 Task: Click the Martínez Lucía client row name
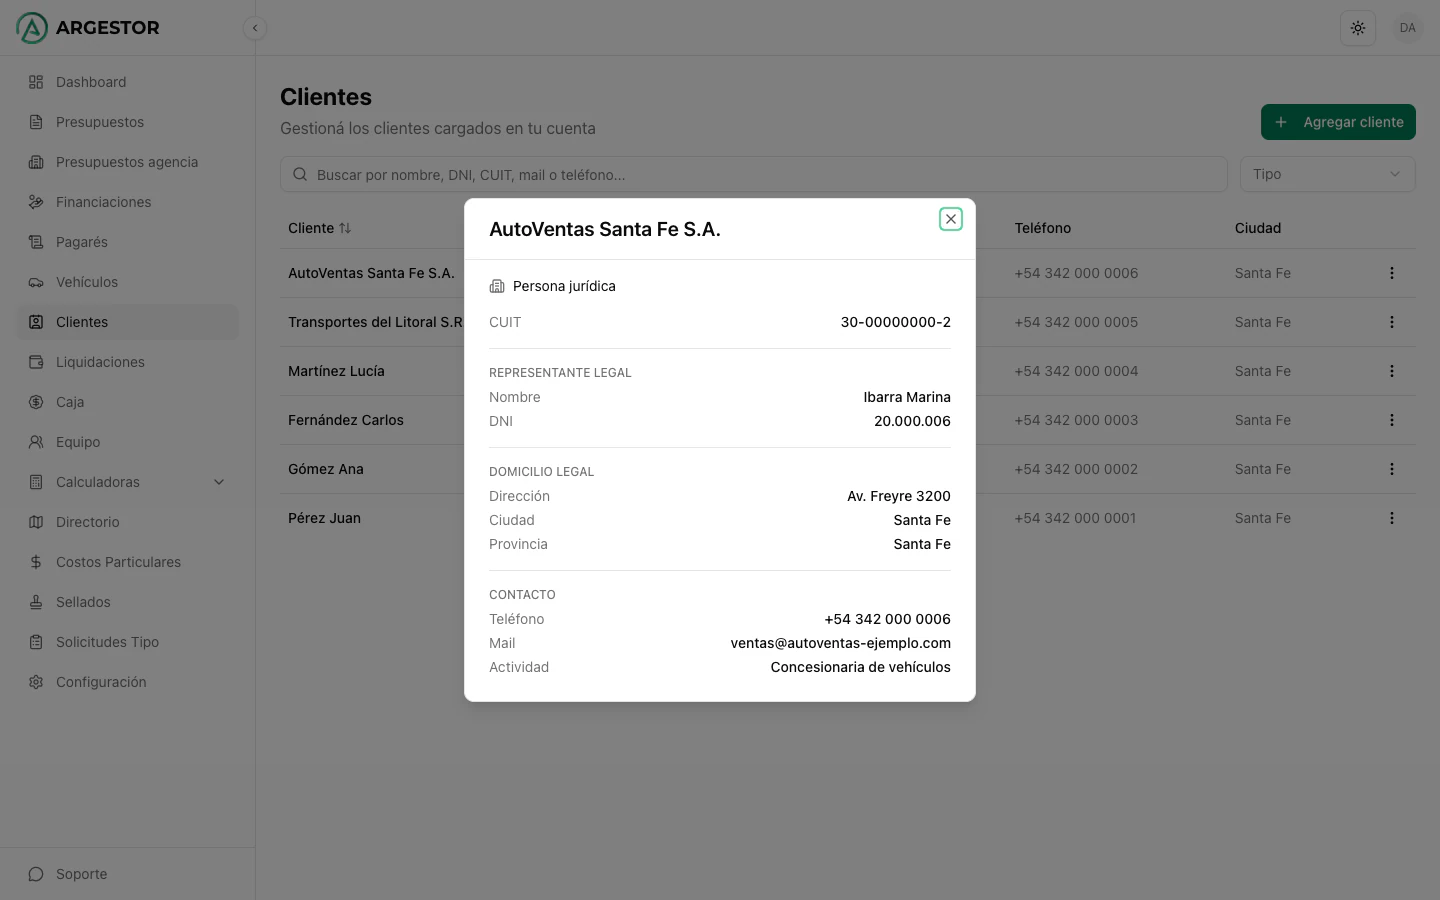pos(336,371)
